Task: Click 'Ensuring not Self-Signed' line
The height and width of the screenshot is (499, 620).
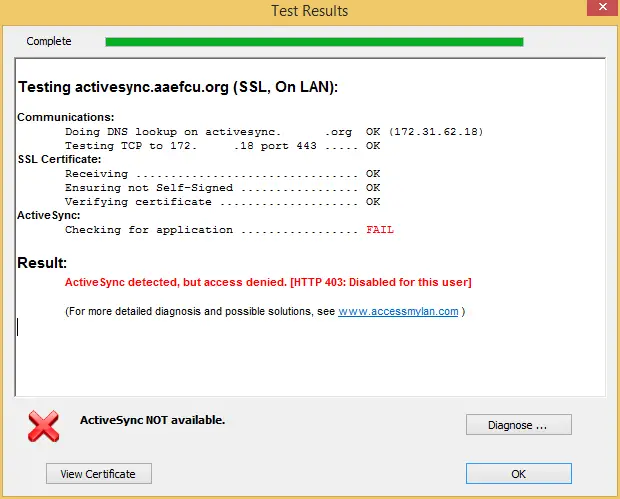Action: coord(223,188)
